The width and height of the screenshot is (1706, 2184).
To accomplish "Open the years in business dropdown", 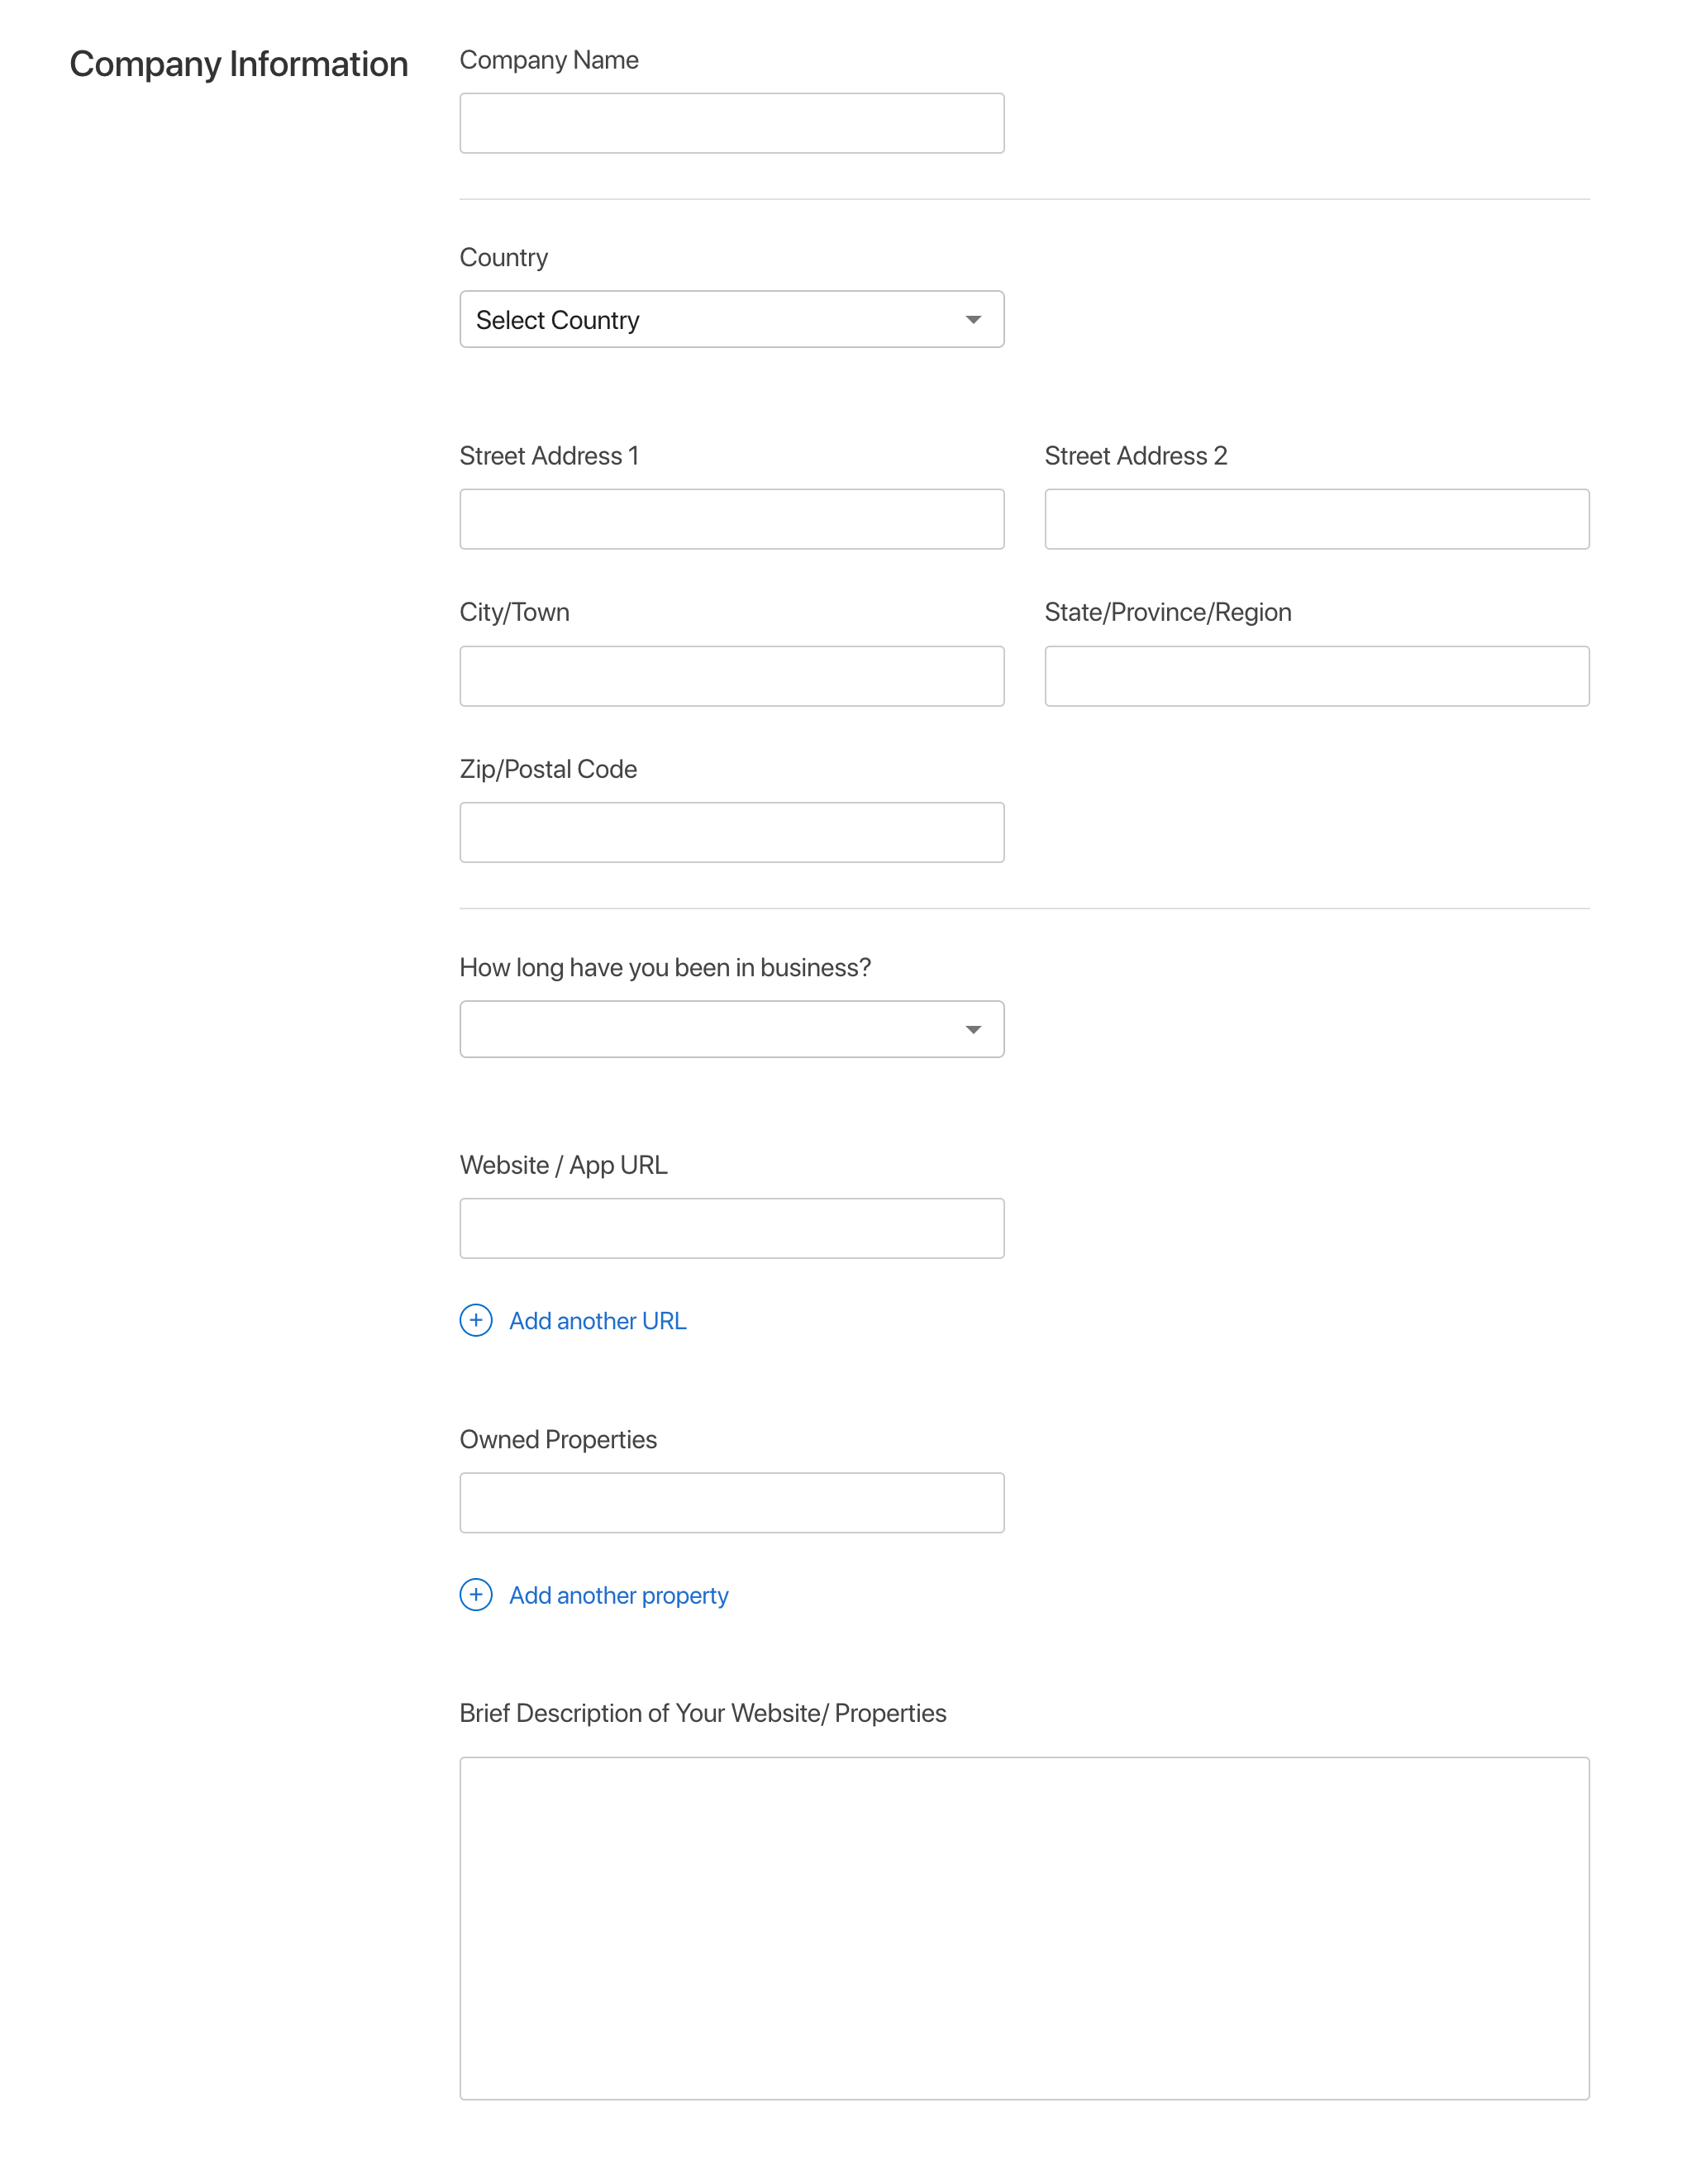I will [x=731, y=1029].
